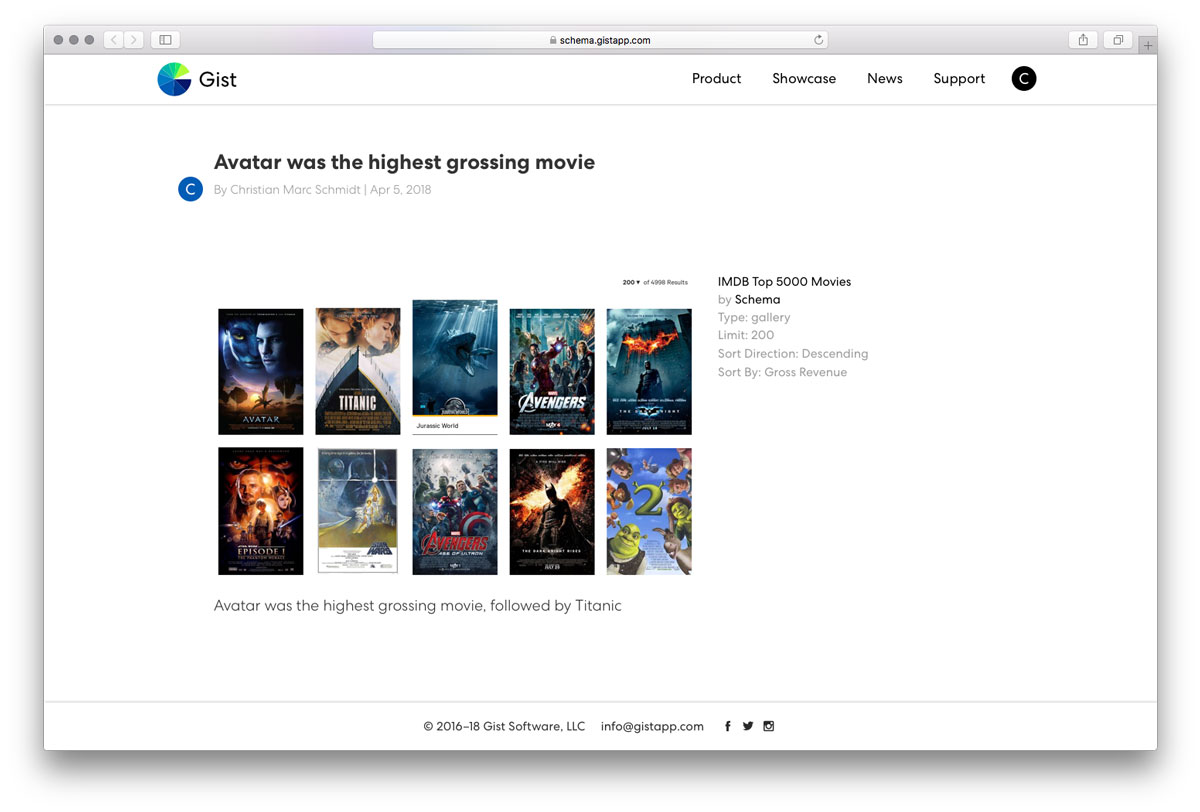Click the Gist logo
Viewport: 1200px width, 812px height.
tap(197, 79)
